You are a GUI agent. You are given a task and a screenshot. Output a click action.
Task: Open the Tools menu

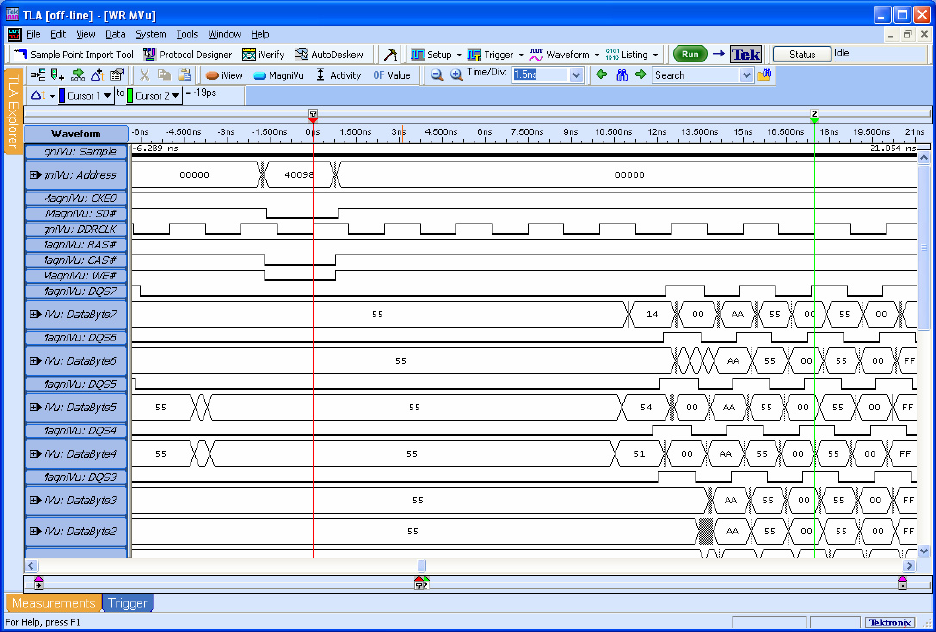[x=187, y=34]
